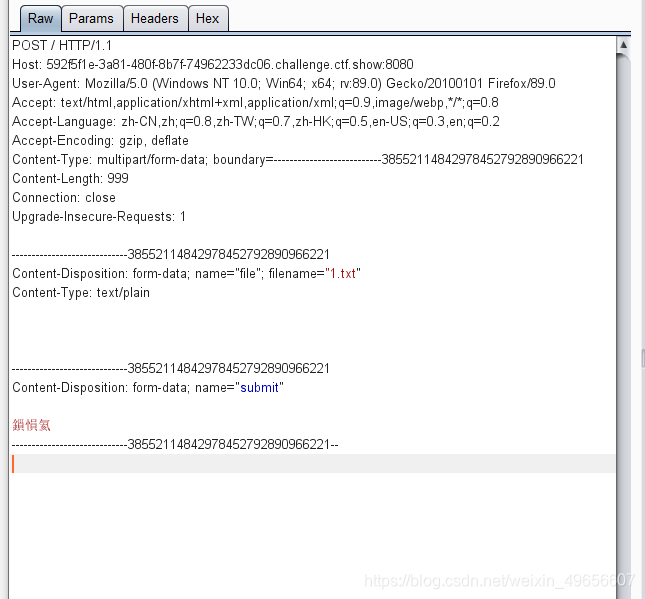Image resolution: width=645 pixels, height=599 pixels.
Task: Click the Accept-Encoding gzip, deflate line
Action: [100, 141]
